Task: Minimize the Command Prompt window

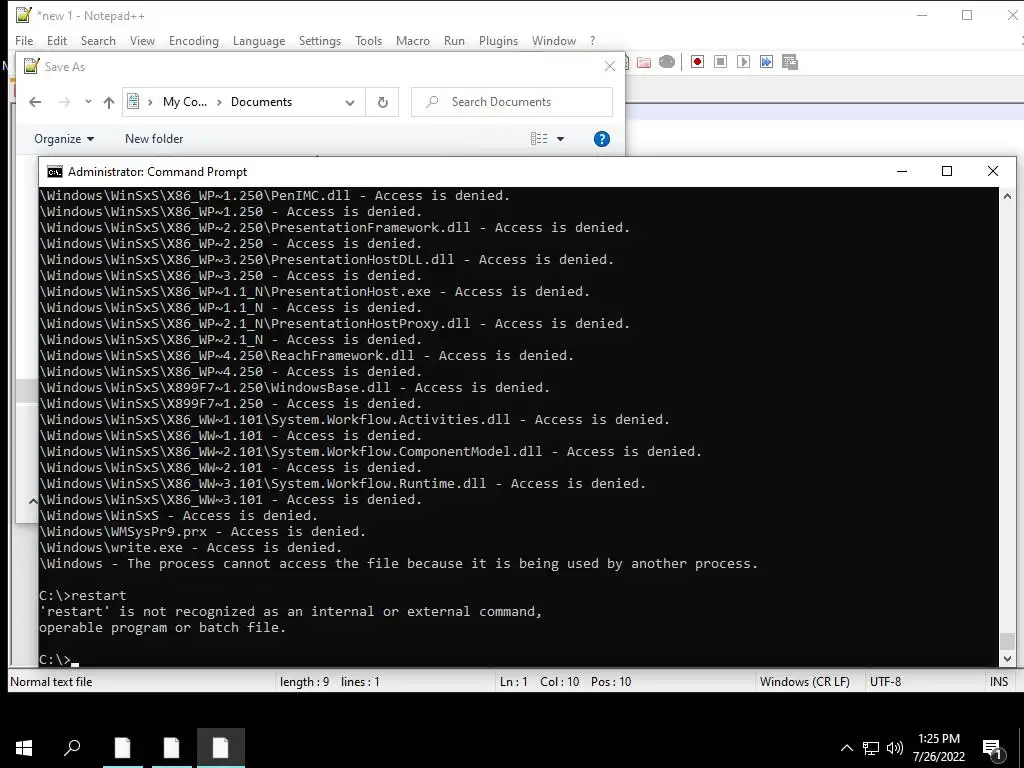Action: (902, 171)
